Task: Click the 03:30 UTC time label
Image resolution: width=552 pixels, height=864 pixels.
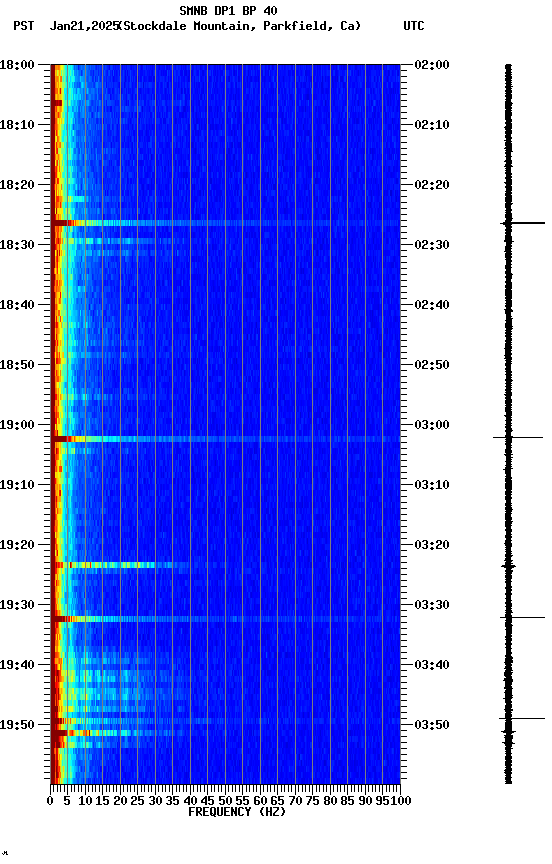Action: (432, 605)
